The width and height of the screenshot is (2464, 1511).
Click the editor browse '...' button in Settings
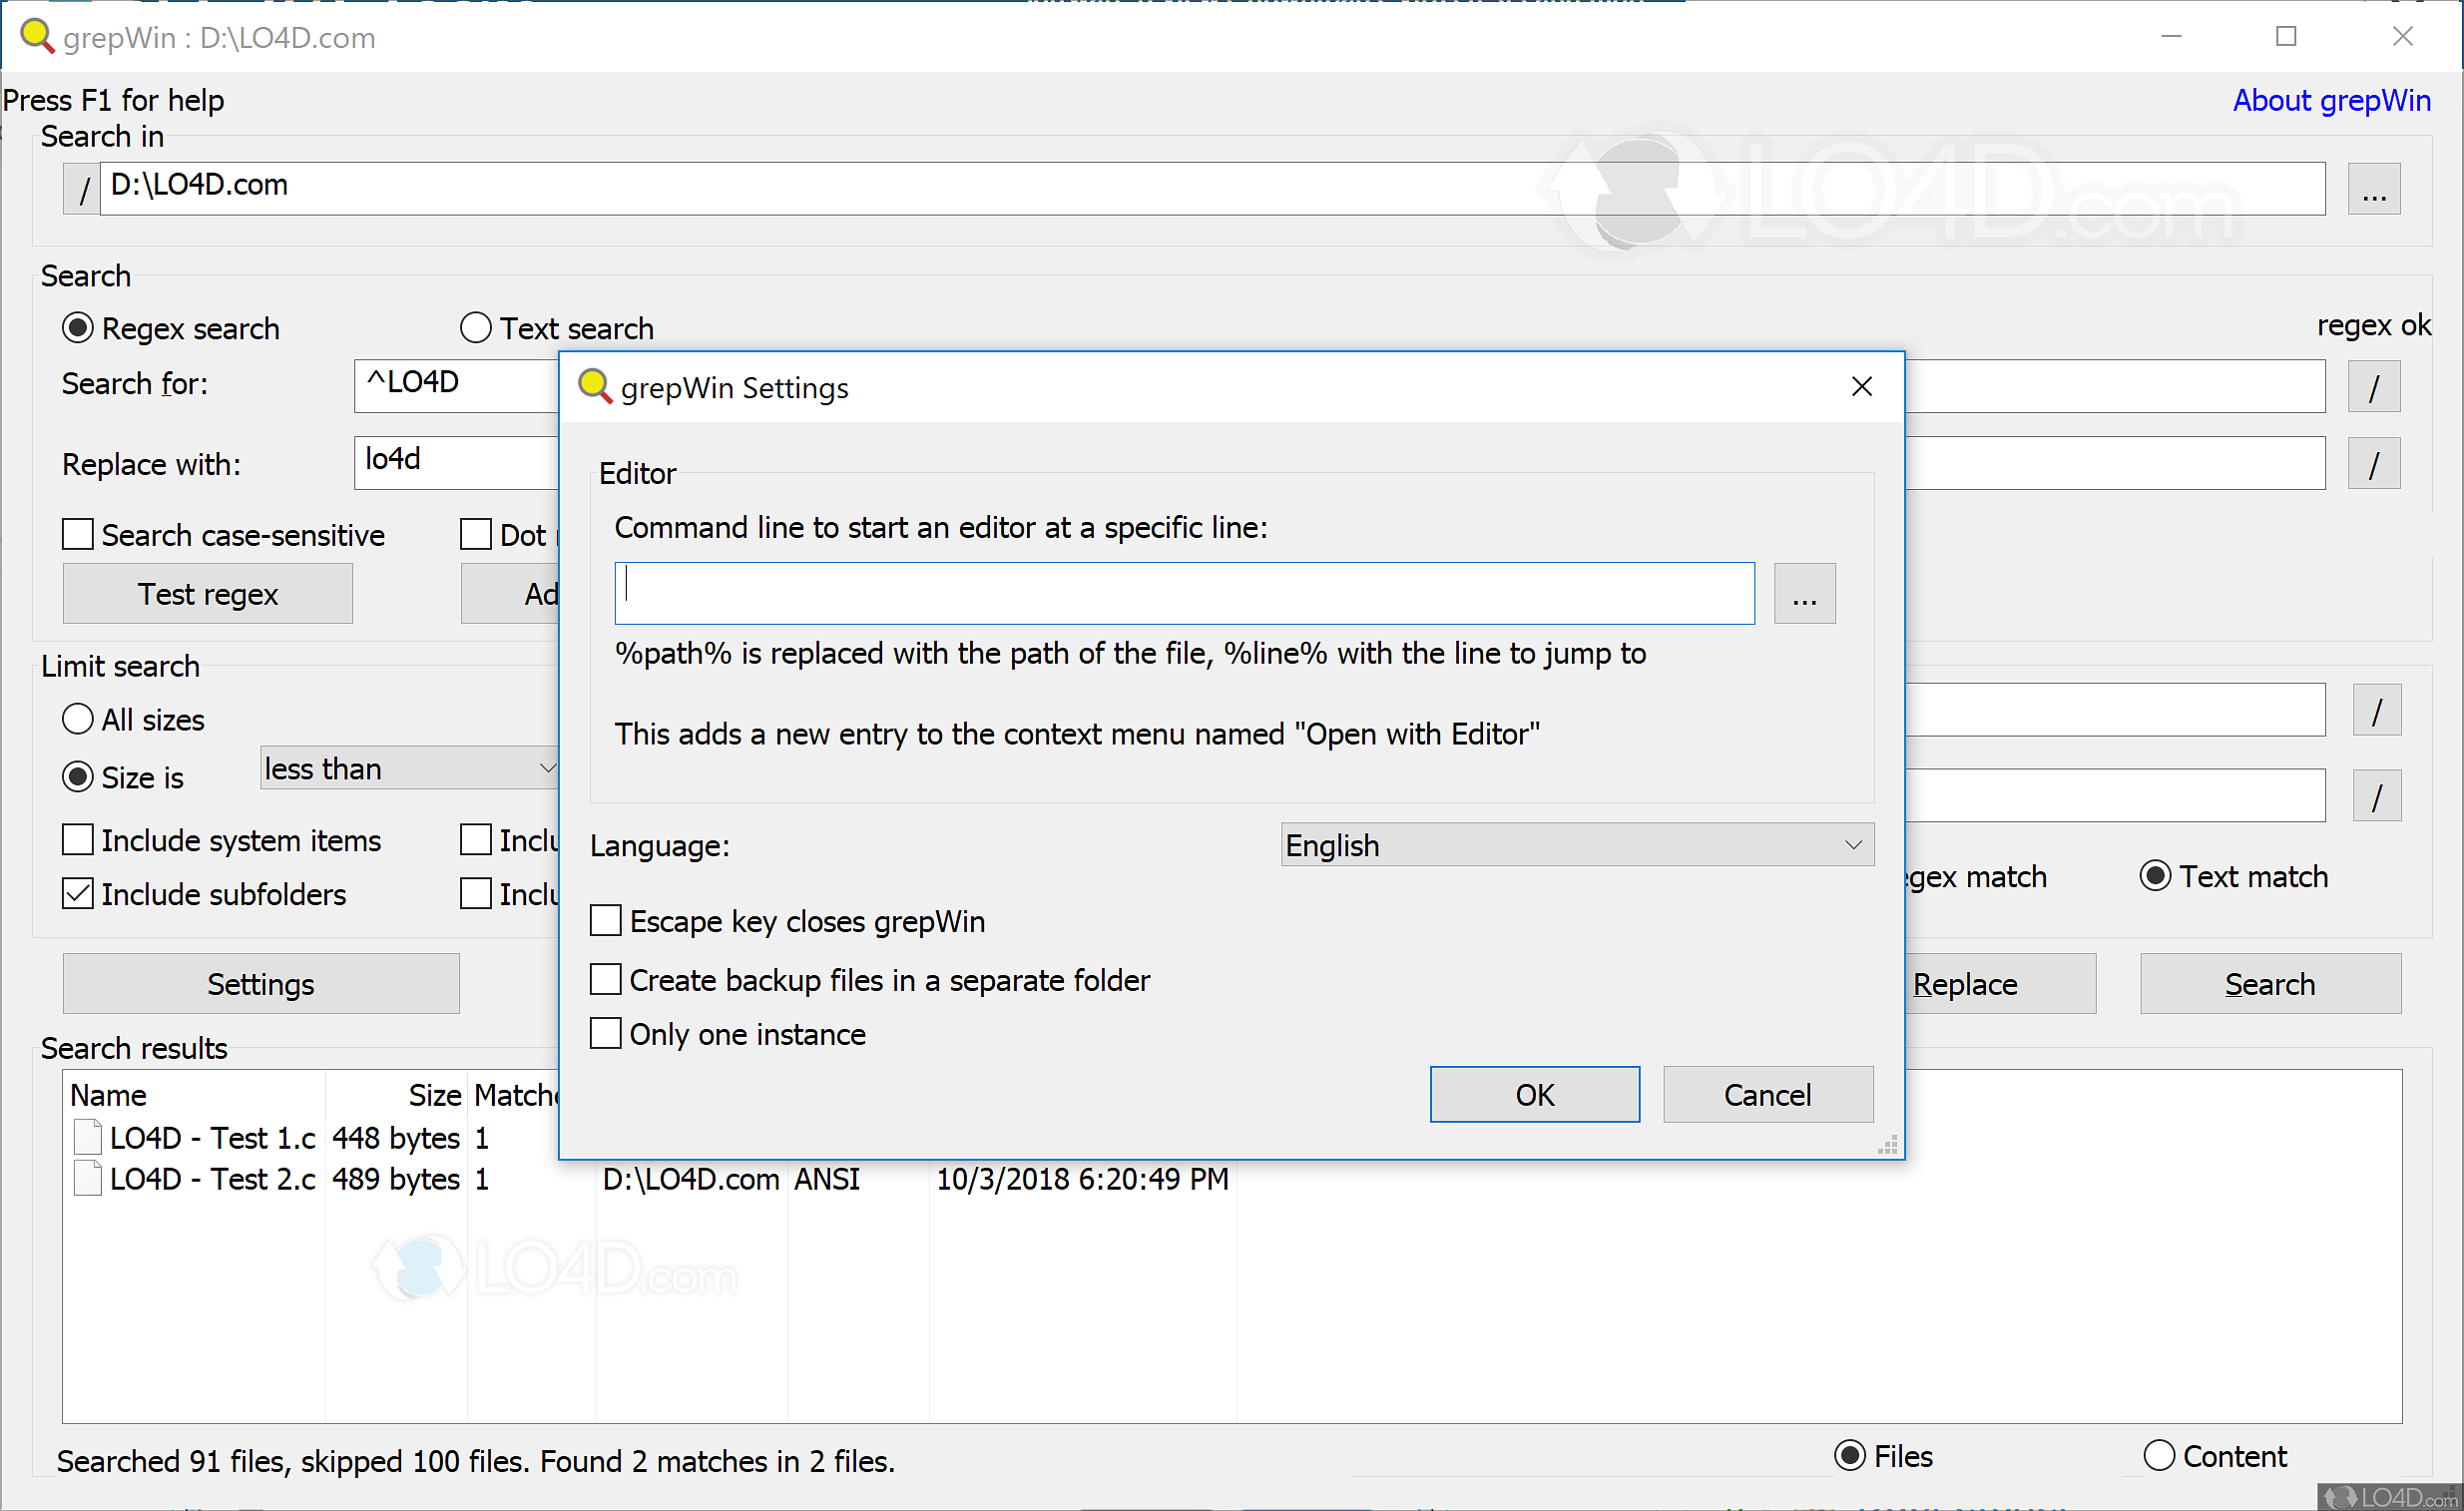pos(1804,594)
